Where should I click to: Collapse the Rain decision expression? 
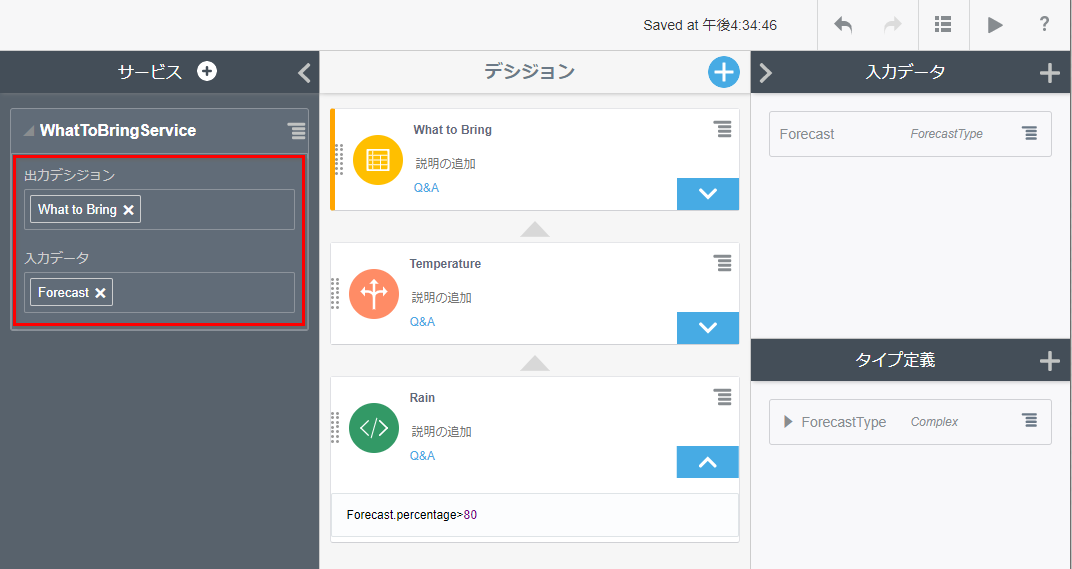pos(708,462)
